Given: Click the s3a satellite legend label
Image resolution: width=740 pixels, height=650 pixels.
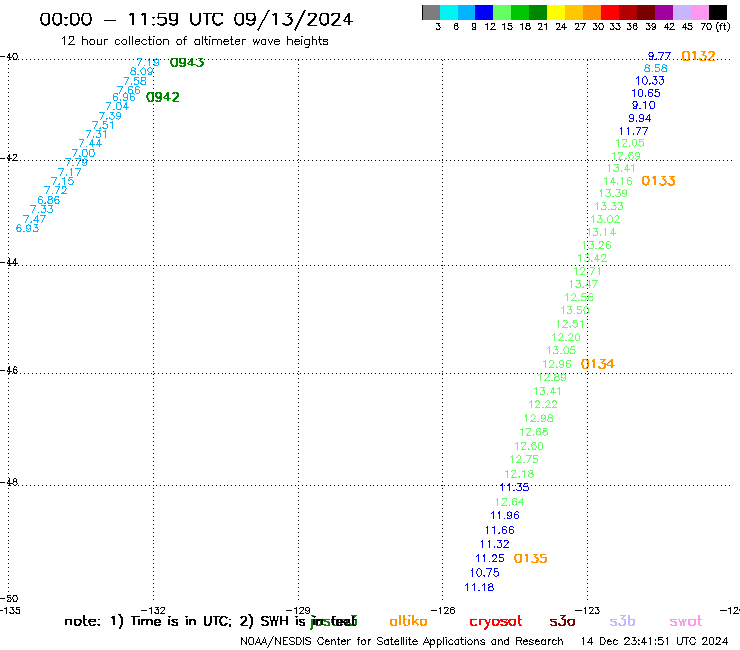Looking at the screenshot, I should click(562, 621).
